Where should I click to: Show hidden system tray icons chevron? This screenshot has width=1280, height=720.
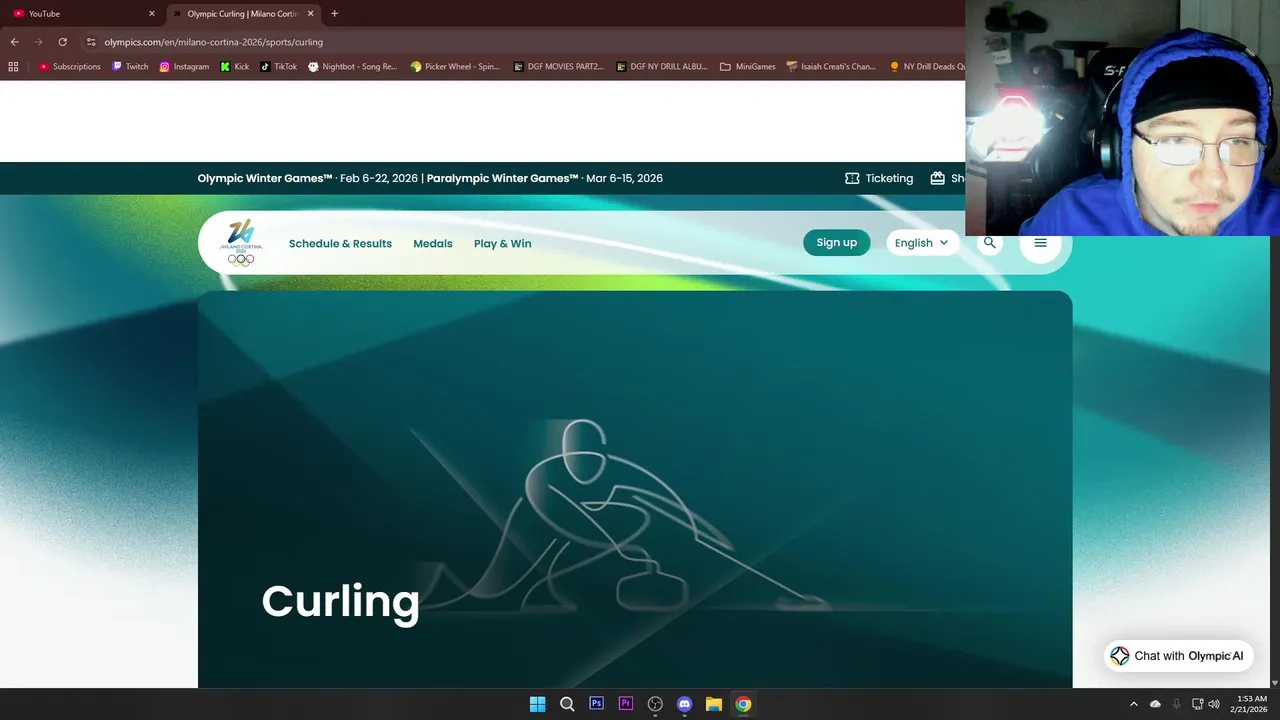point(1133,704)
